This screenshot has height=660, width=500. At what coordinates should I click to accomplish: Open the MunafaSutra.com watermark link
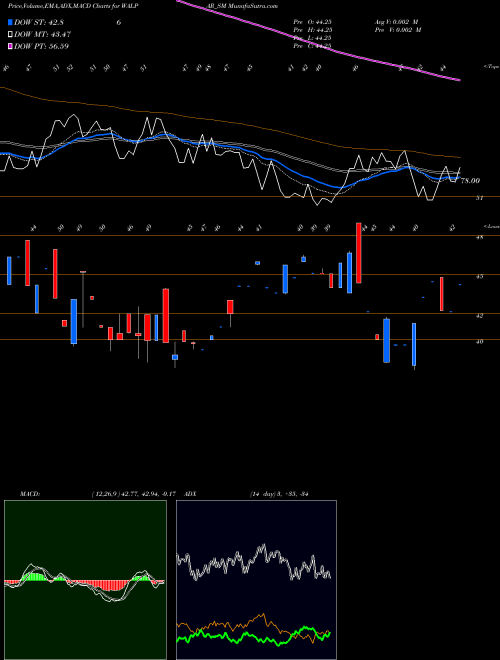point(251,6)
